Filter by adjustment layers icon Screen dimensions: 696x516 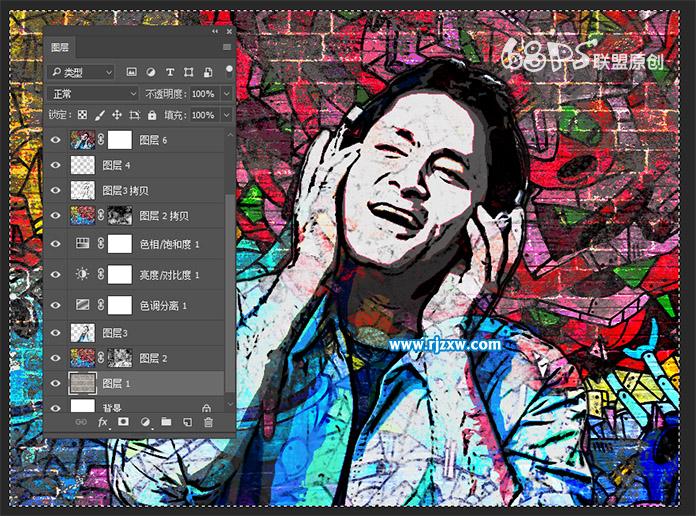coord(151,72)
